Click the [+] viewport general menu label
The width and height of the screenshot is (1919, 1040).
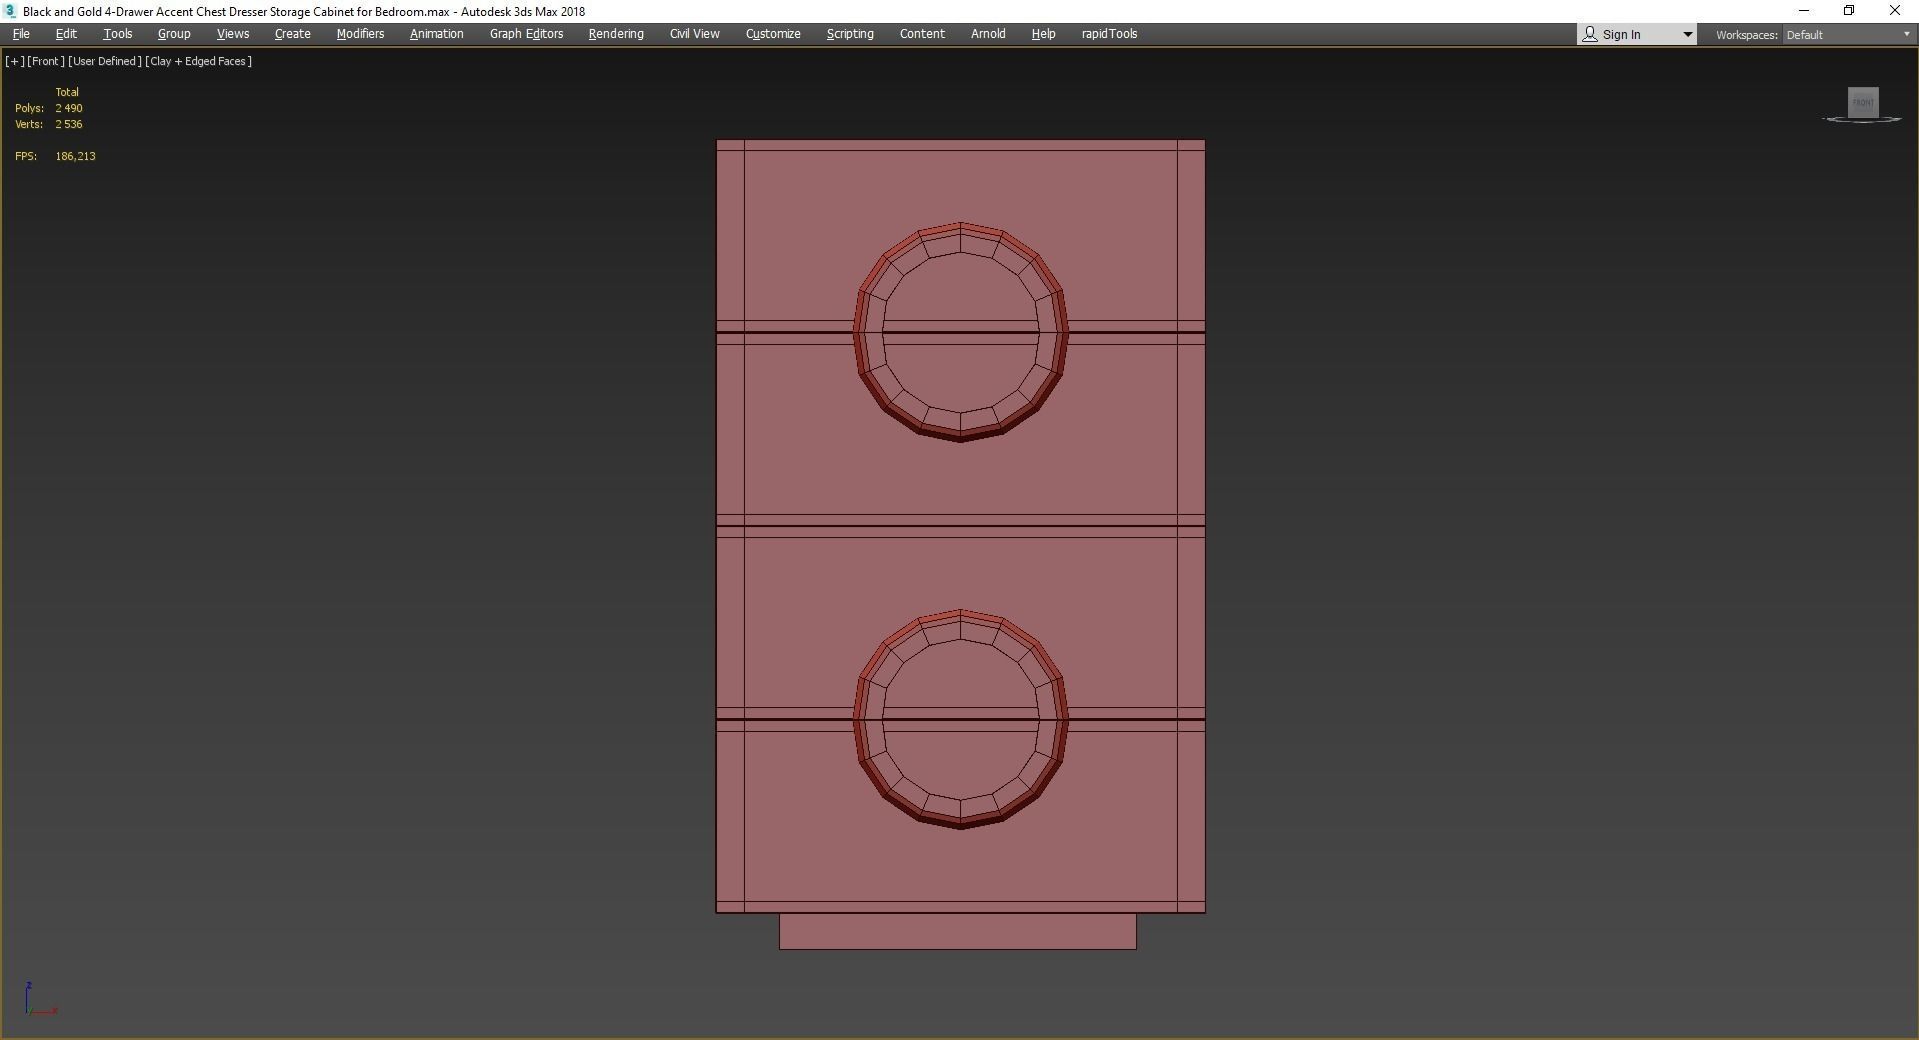(x=14, y=61)
